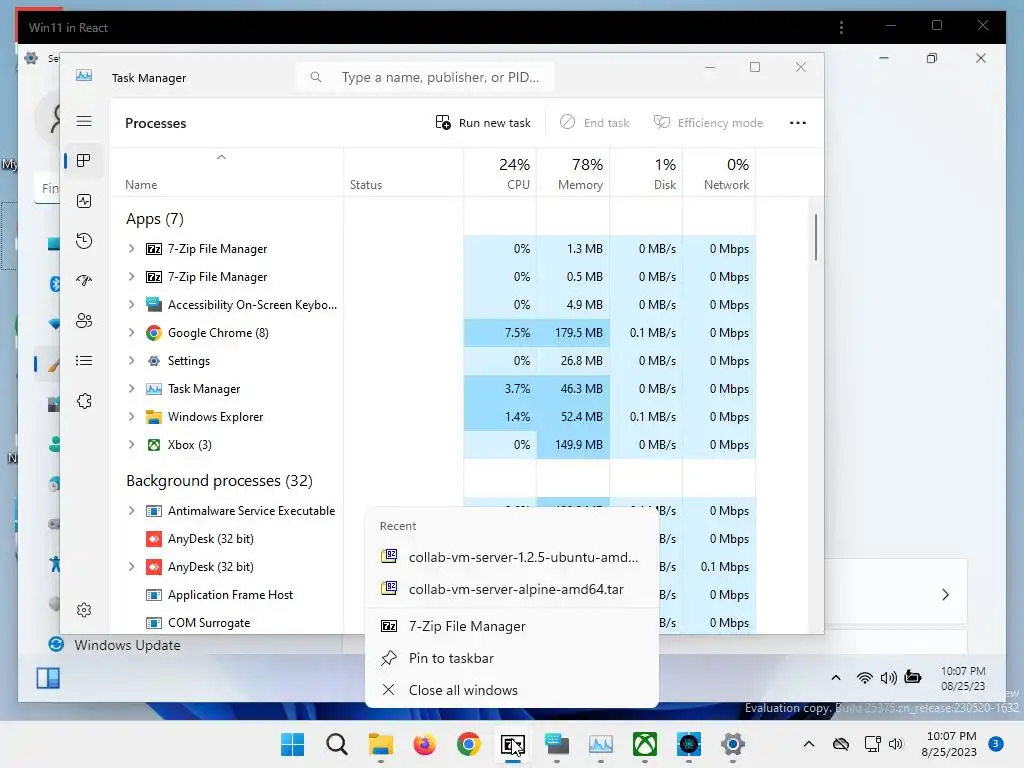This screenshot has height=768, width=1024.
Task: Click Run new task button
Action: tap(483, 123)
